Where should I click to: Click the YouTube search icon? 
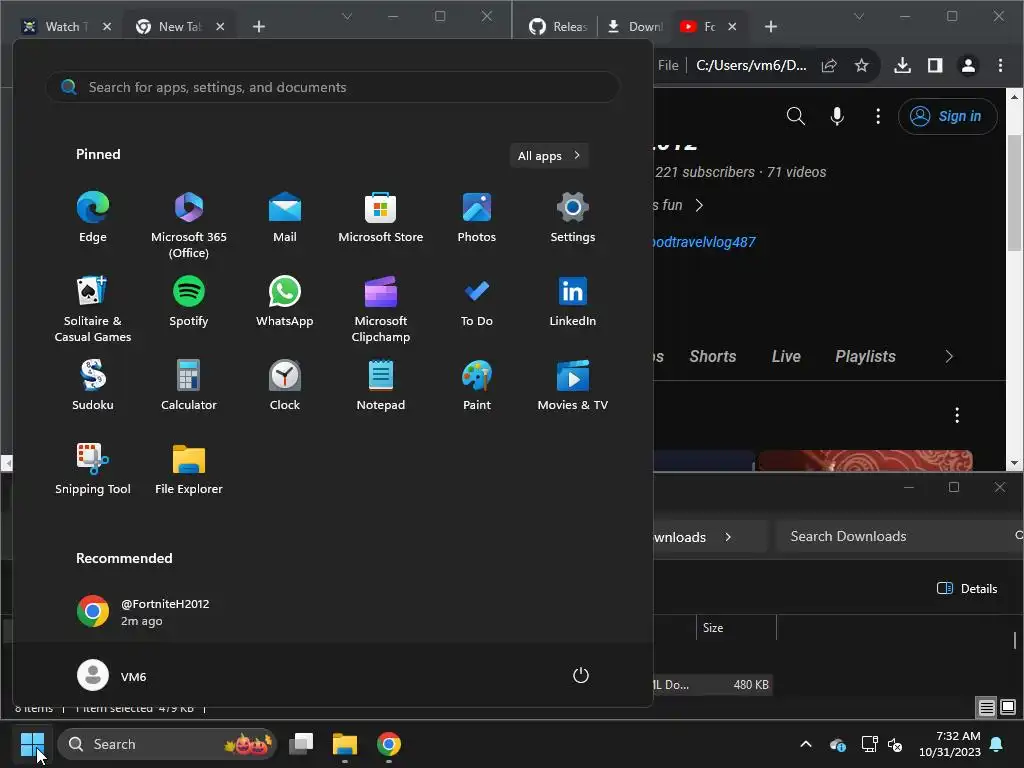(795, 116)
